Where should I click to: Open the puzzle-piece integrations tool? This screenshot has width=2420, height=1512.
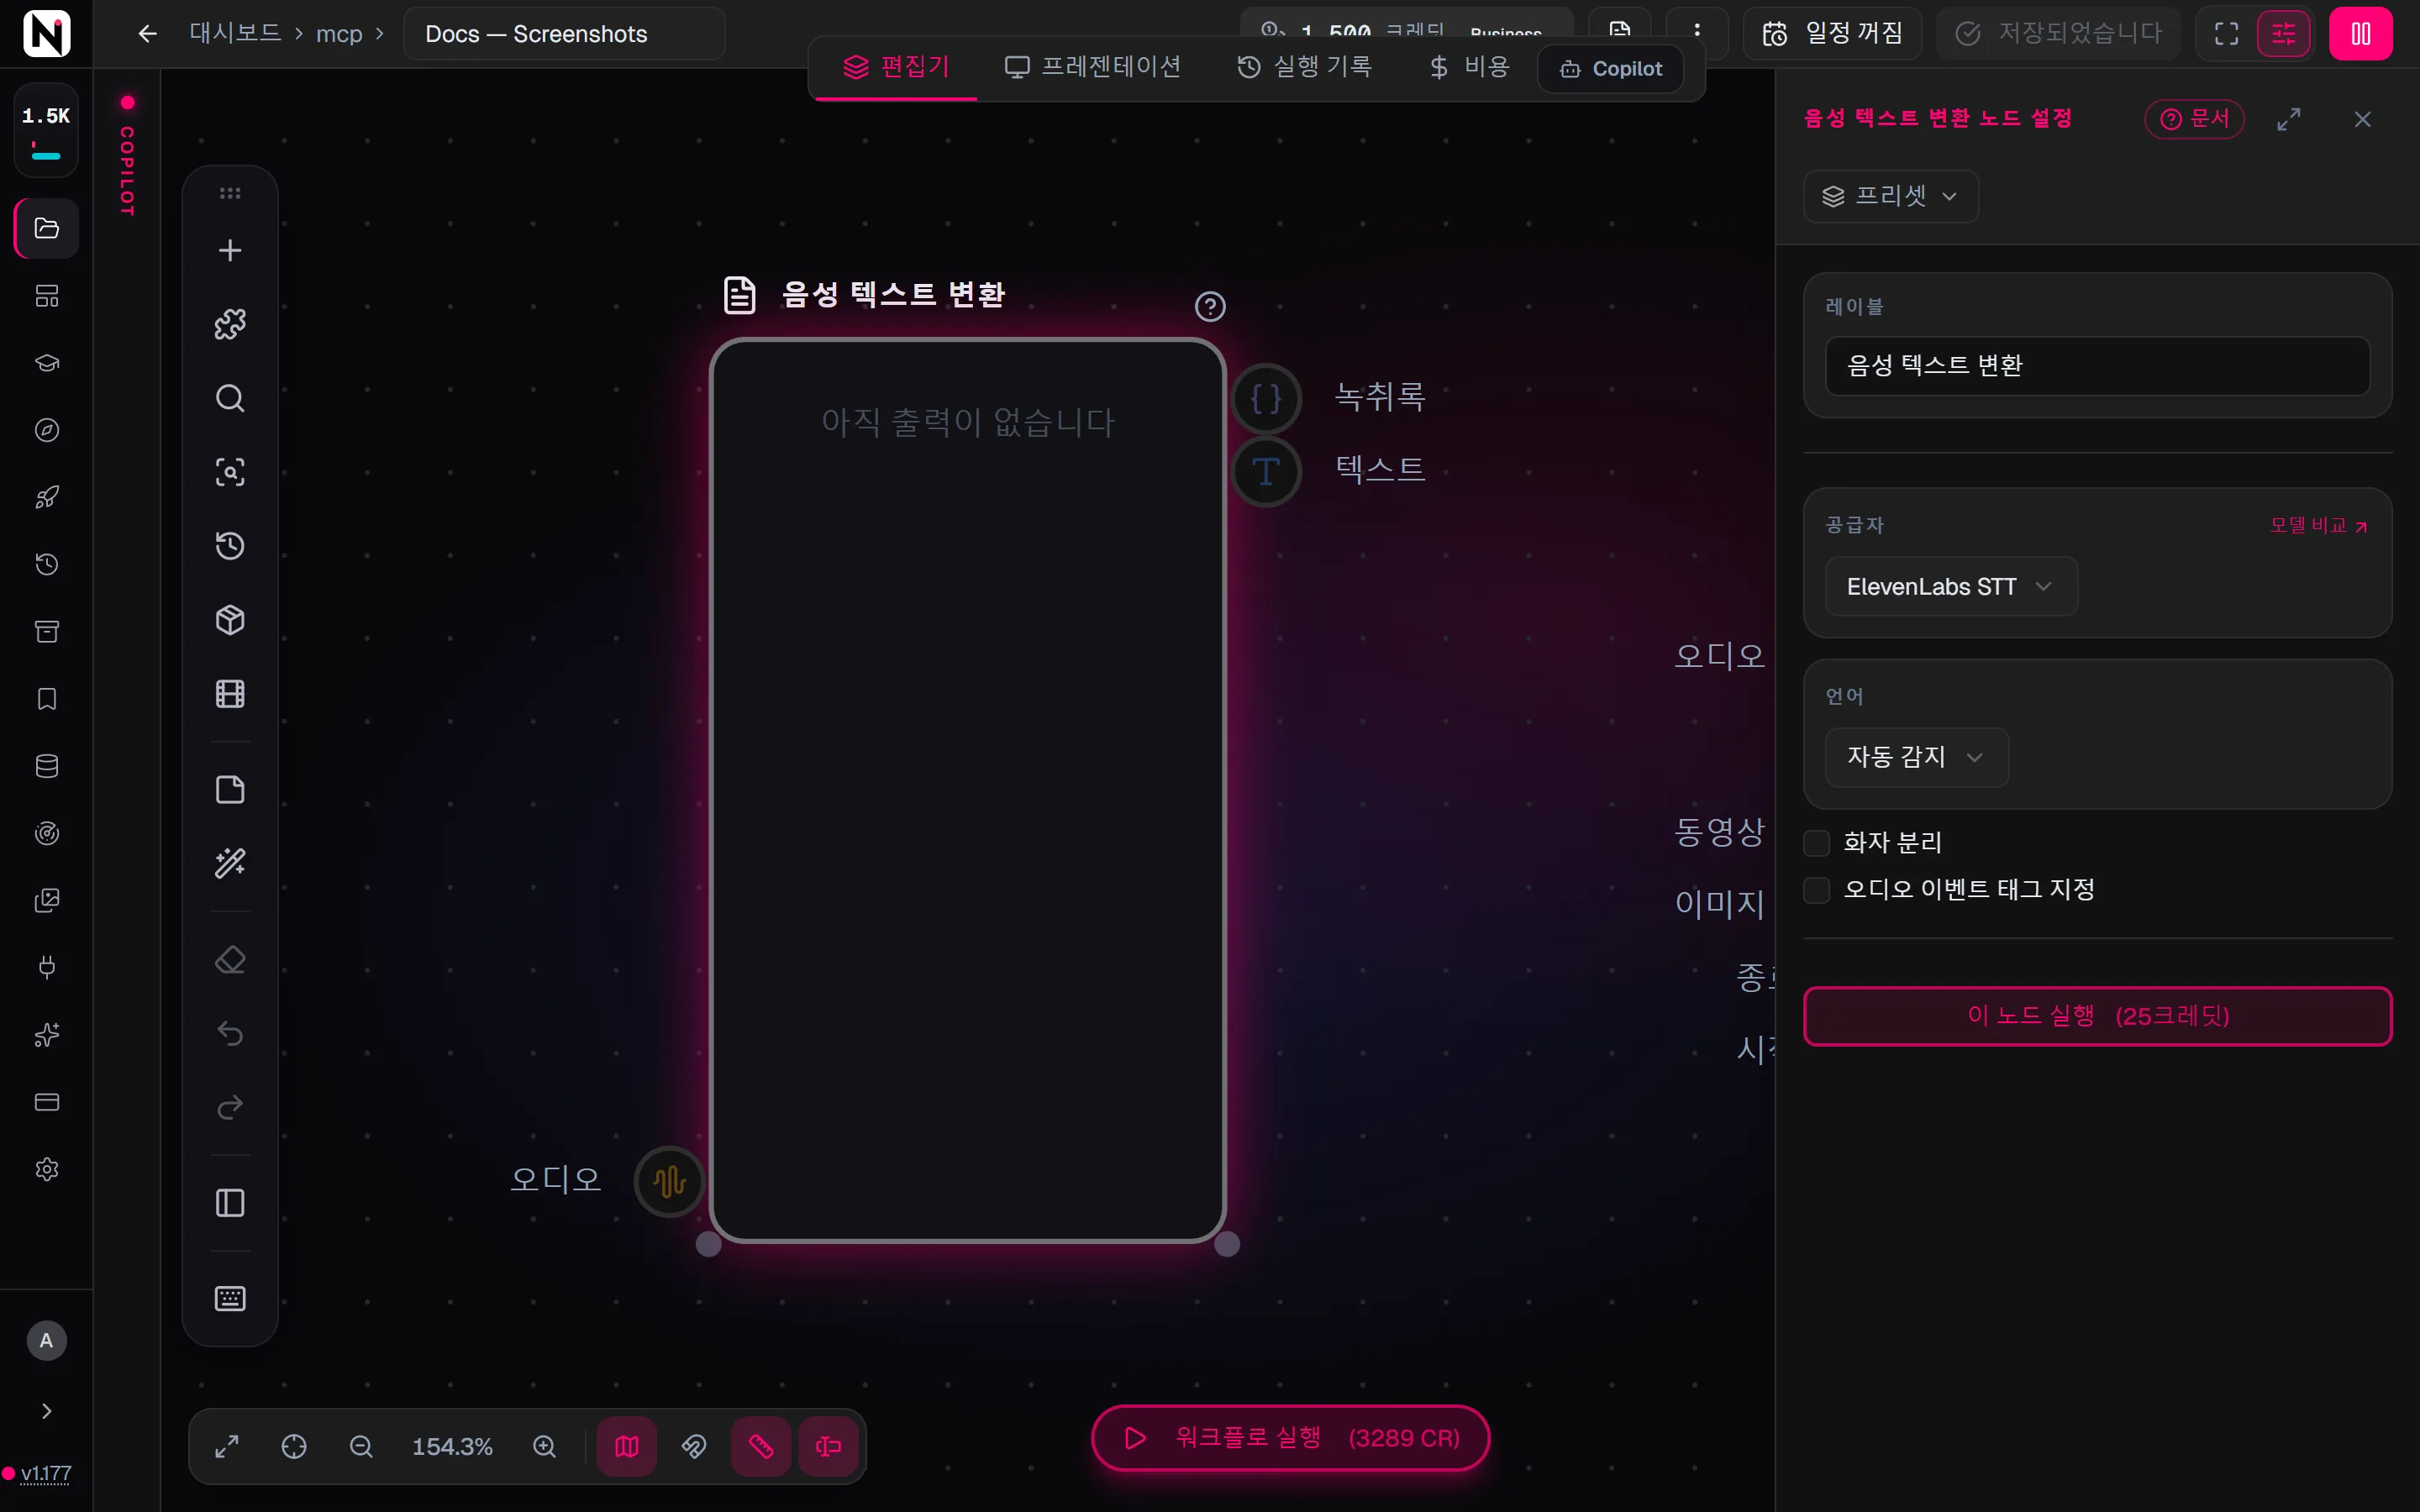pos(230,324)
